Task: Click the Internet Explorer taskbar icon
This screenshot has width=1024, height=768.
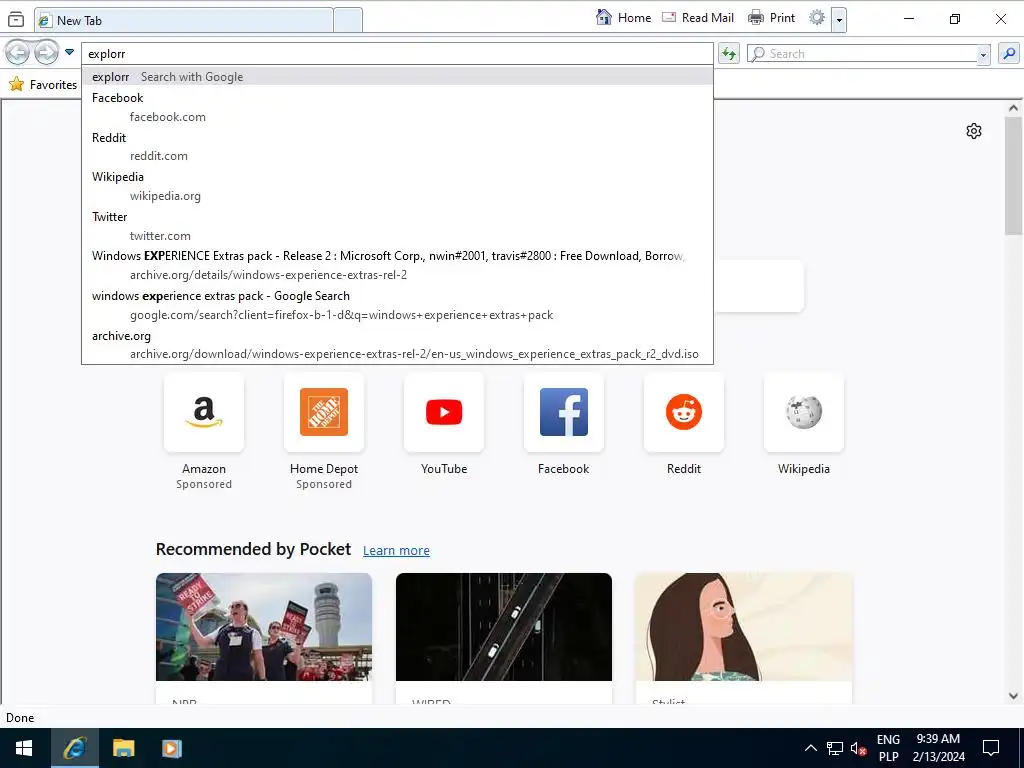Action: pos(74,748)
